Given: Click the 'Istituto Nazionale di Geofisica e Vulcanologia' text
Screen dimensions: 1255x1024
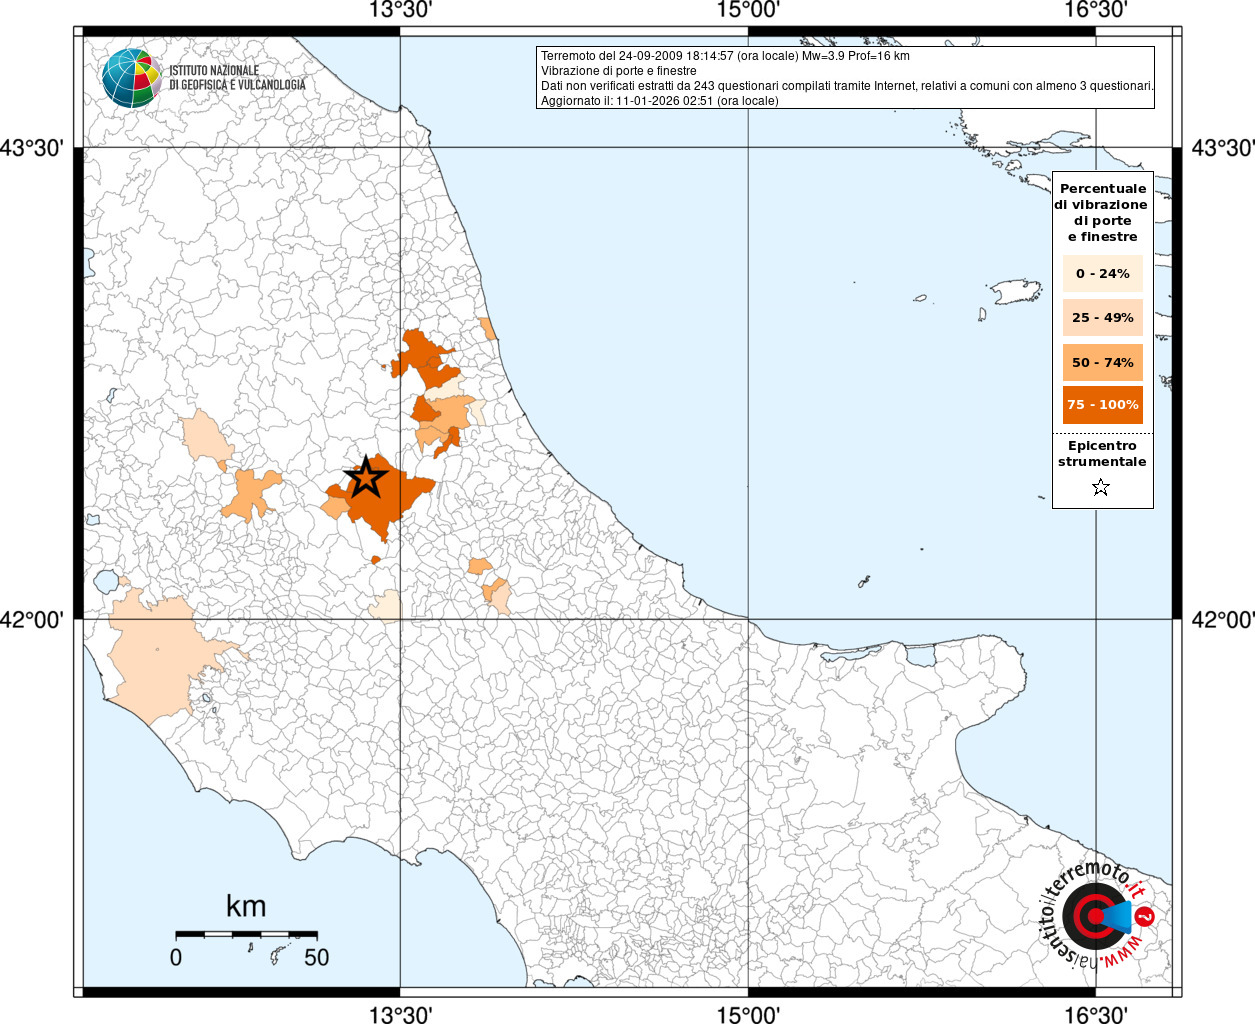Looking at the screenshot, I should tap(237, 78).
